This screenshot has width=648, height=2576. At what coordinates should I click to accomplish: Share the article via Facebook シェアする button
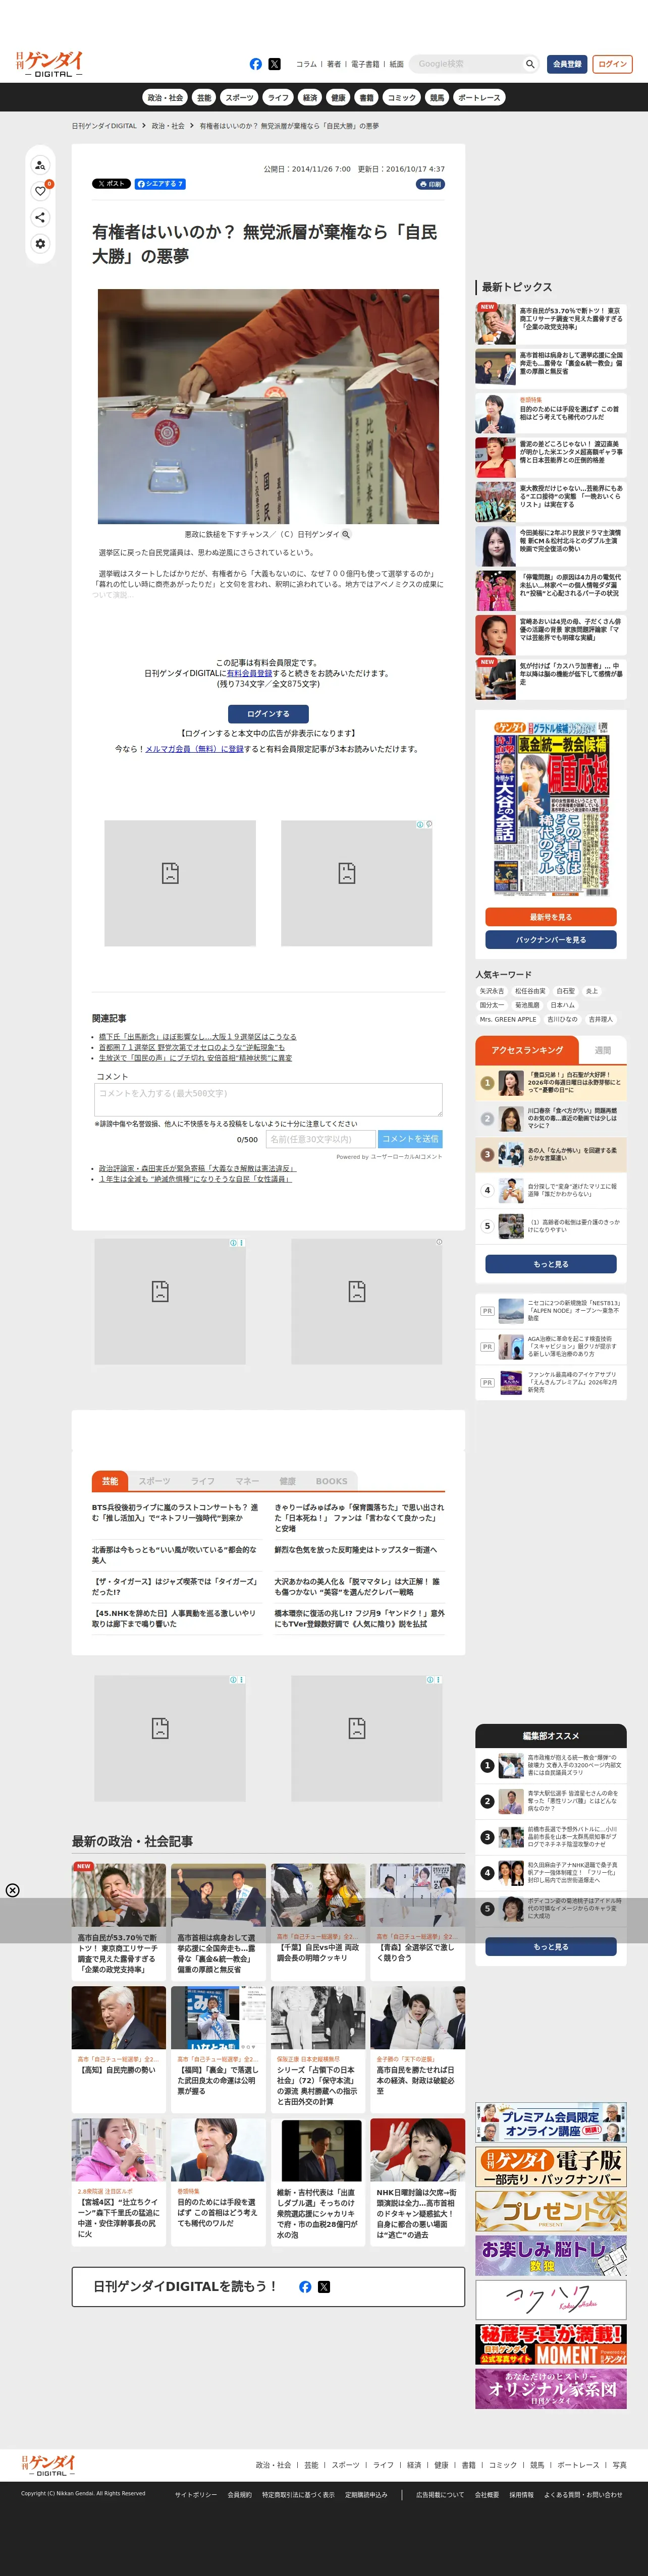160,184
